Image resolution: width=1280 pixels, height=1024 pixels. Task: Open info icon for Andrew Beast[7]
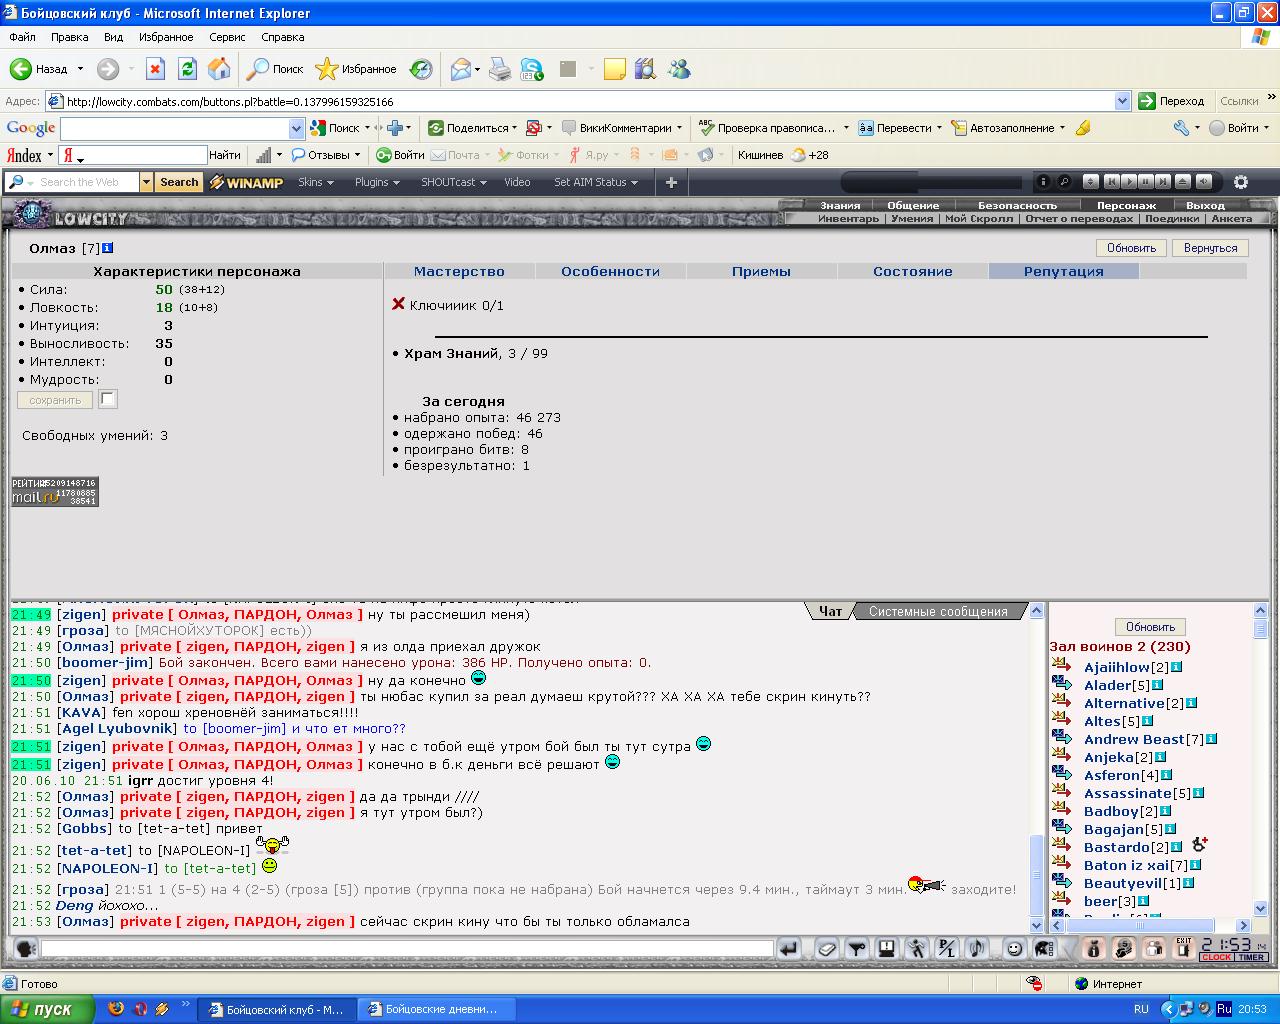tap(1211, 739)
